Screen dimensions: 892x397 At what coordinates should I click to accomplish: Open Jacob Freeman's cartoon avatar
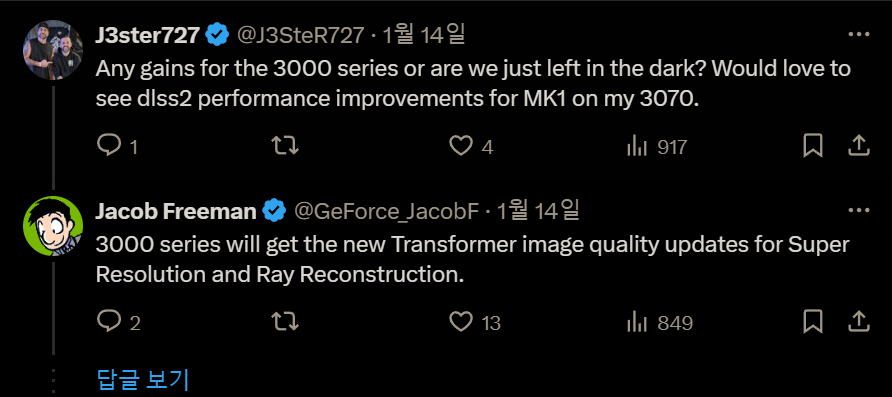[x=53, y=225]
